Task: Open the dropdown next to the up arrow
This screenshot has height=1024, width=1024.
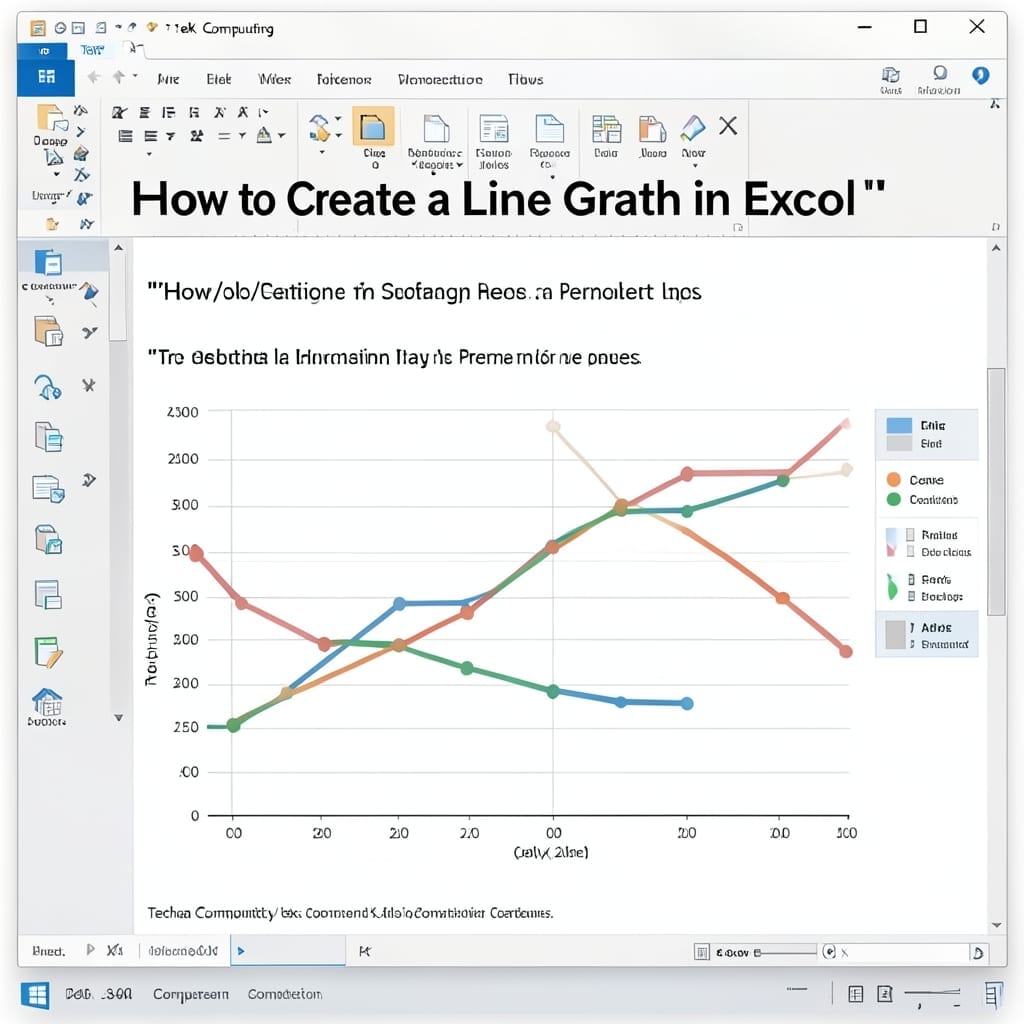Action: 135,76
